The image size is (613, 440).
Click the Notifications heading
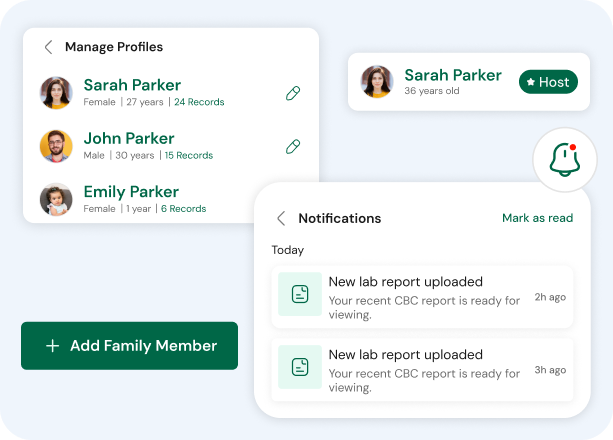[x=340, y=218]
